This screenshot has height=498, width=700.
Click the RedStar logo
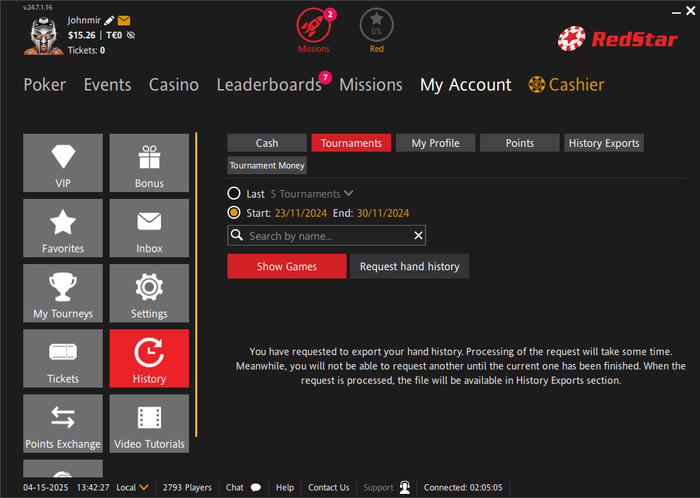pyautogui.click(x=617, y=39)
